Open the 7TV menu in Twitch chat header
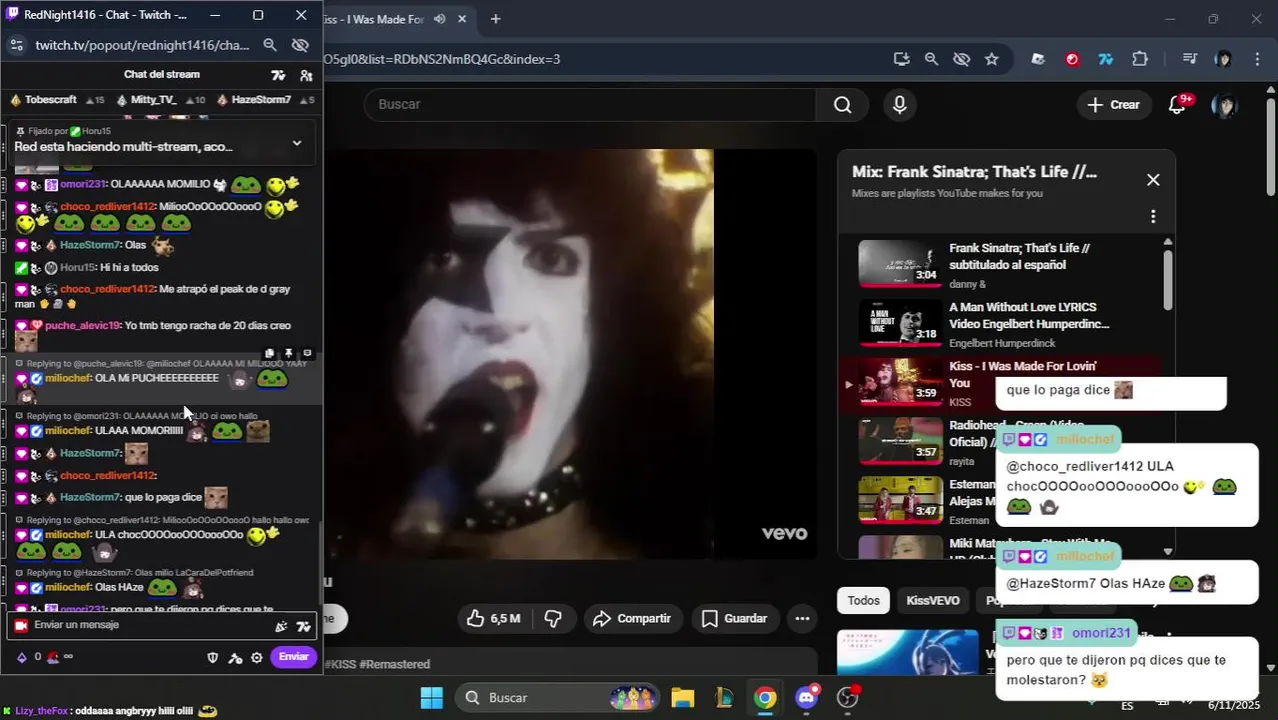The height and width of the screenshot is (720, 1278). coord(278,75)
